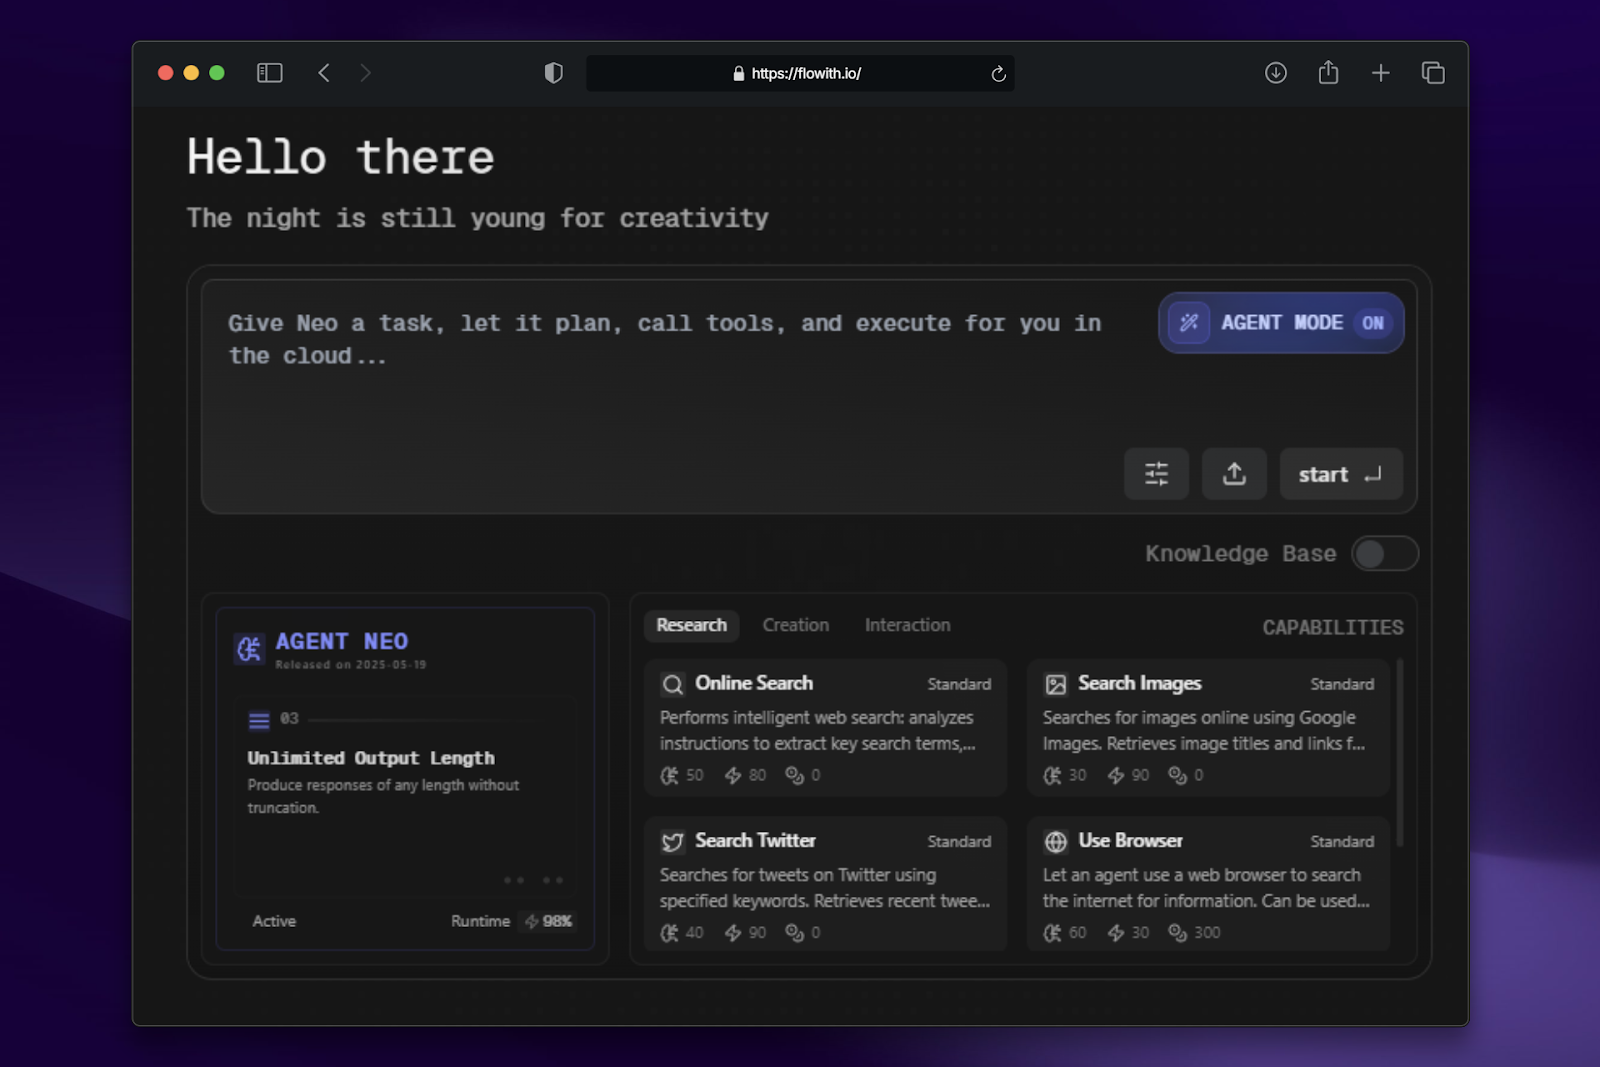Go back using the back arrow
The width and height of the screenshot is (1600, 1067).
pos(324,73)
